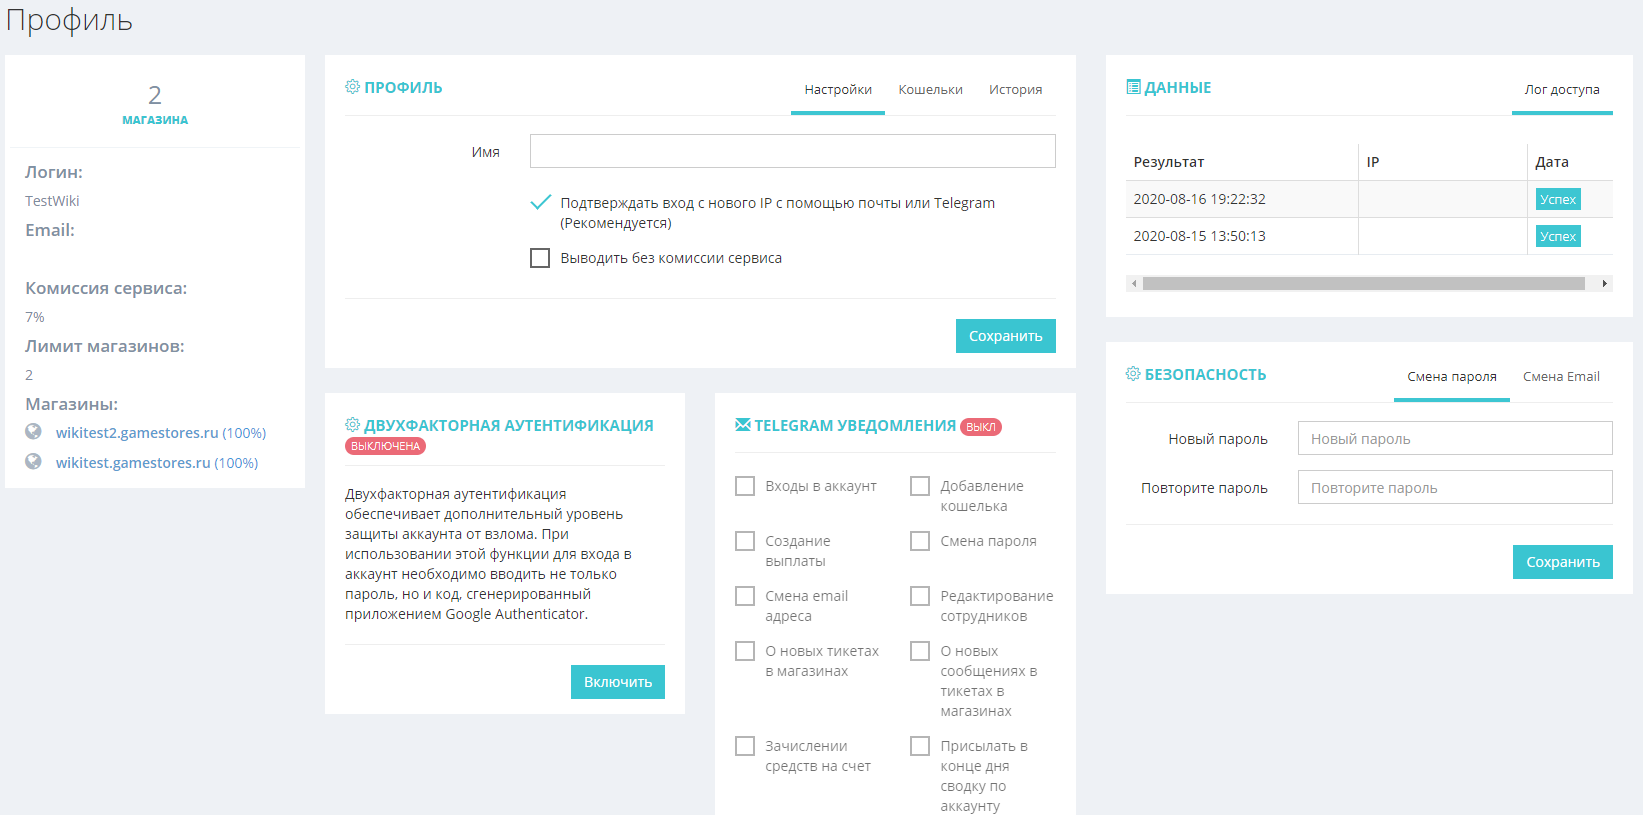Click globe icon next to wikitest2.gamestores.ru
The height and width of the screenshot is (815, 1643).
pyautogui.click(x=34, y=432)
